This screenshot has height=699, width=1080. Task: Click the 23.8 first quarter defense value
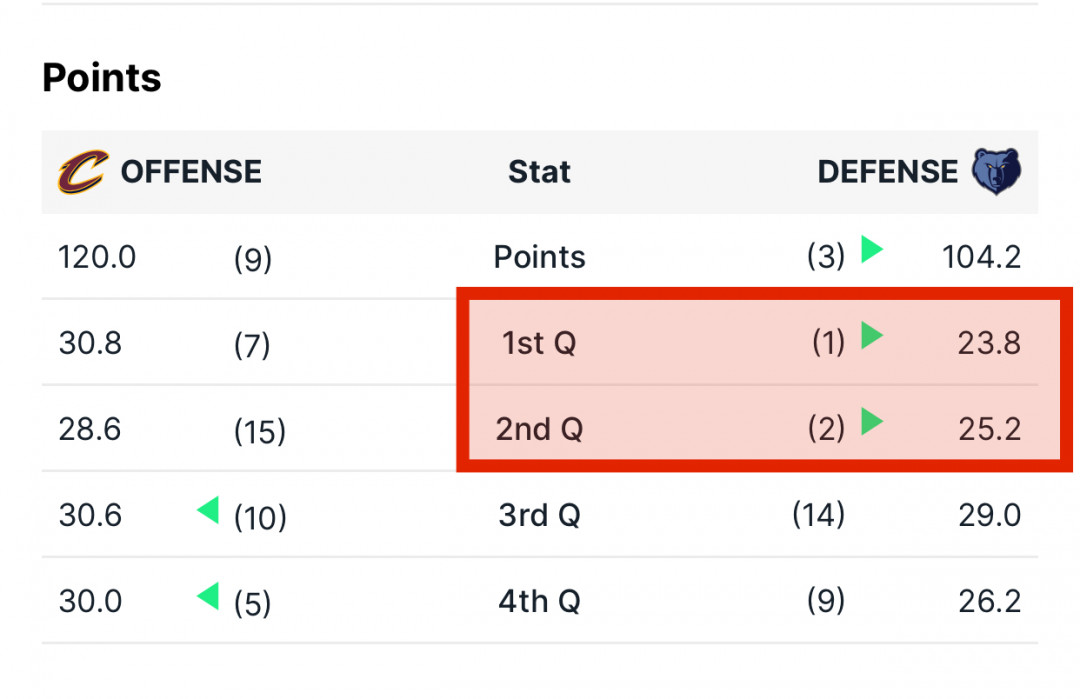tap(989, 343)
